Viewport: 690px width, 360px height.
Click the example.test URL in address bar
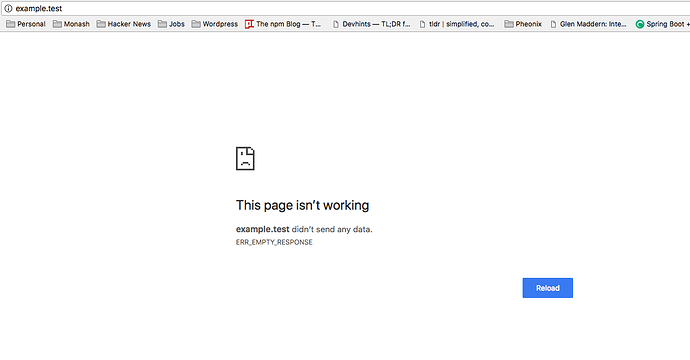(39, 8)
